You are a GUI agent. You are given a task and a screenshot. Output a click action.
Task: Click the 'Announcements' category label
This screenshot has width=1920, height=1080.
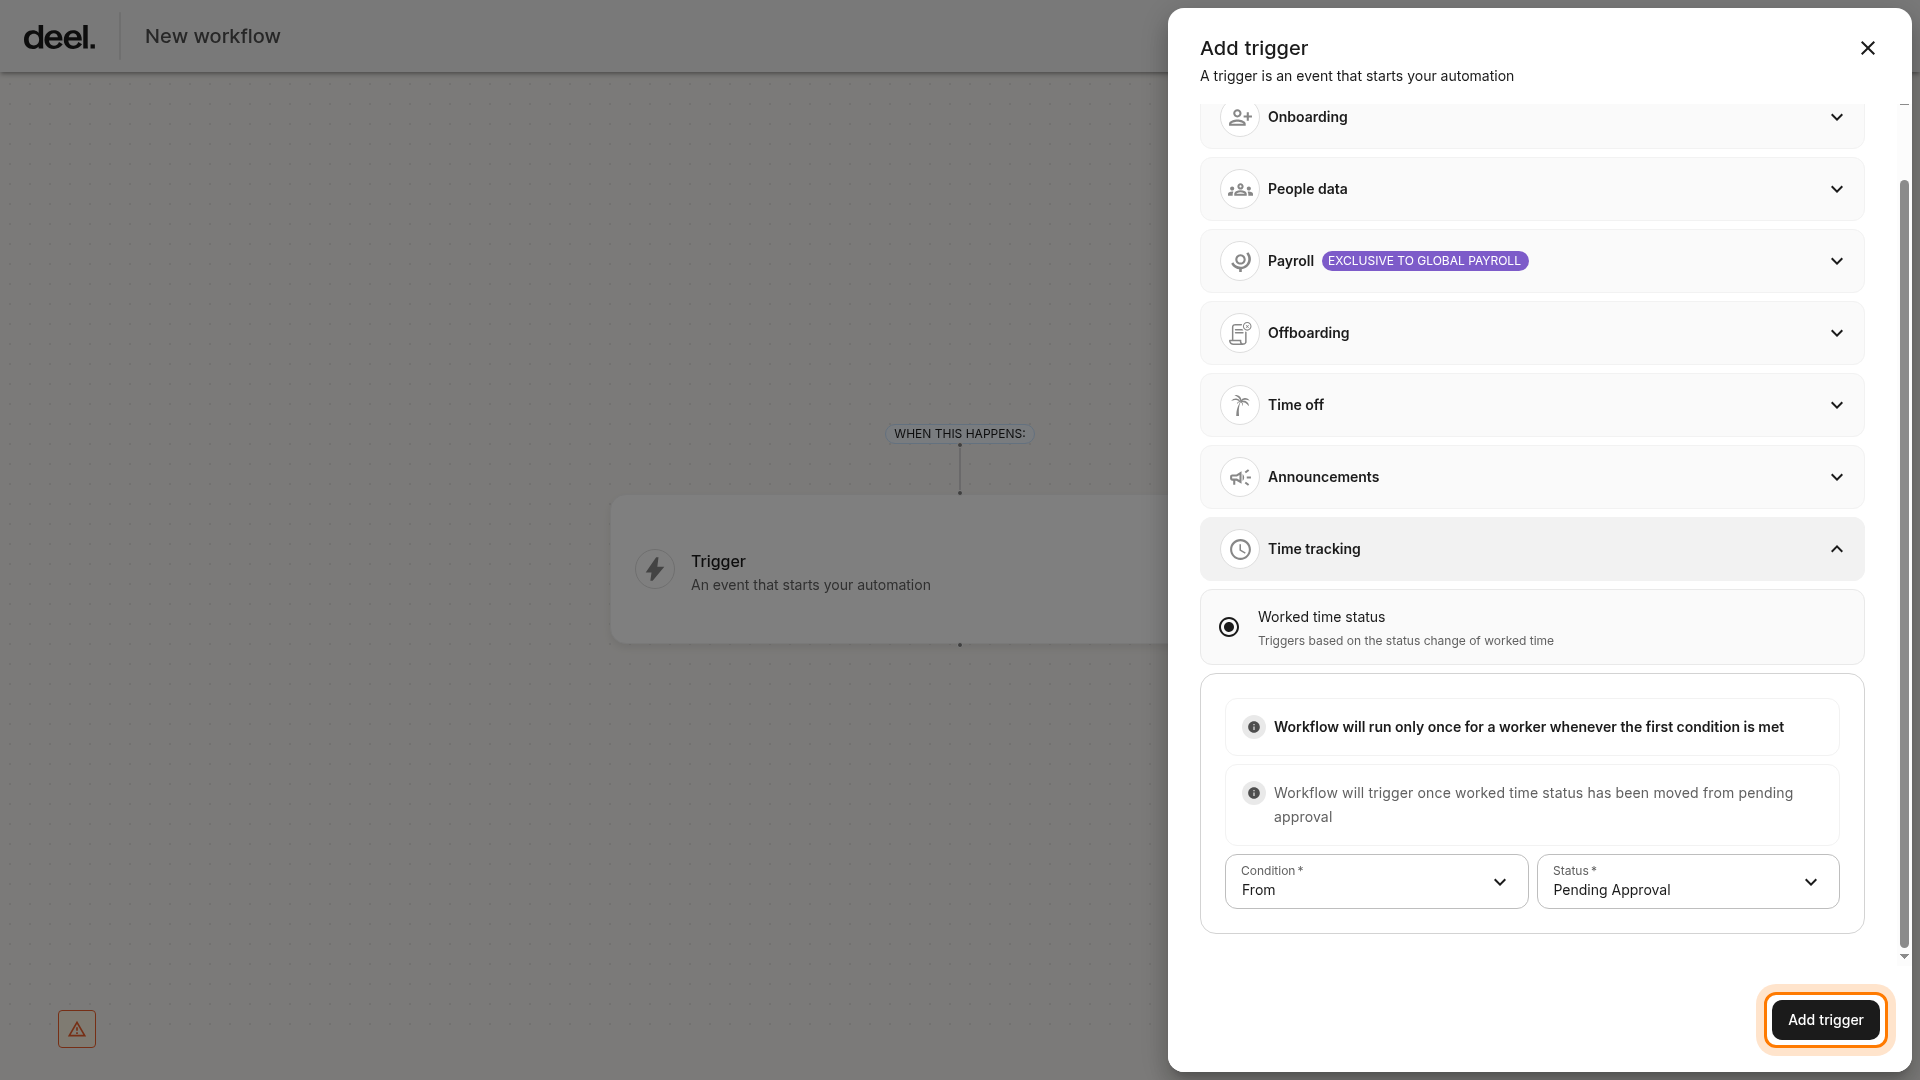1323,477
